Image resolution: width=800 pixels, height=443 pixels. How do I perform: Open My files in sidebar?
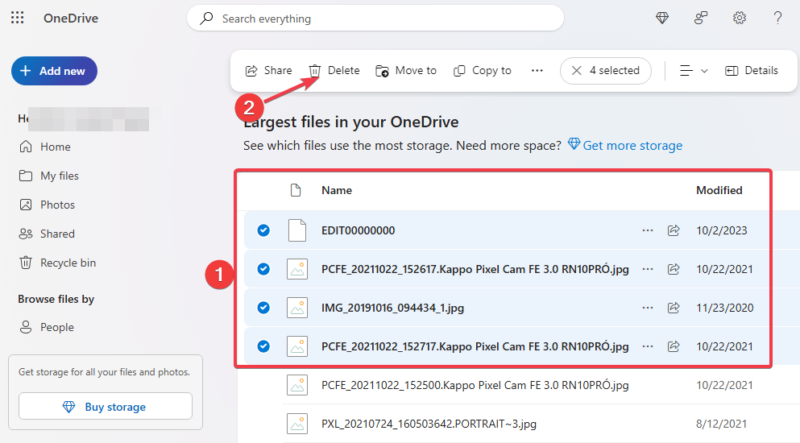(x=49, y=176)
